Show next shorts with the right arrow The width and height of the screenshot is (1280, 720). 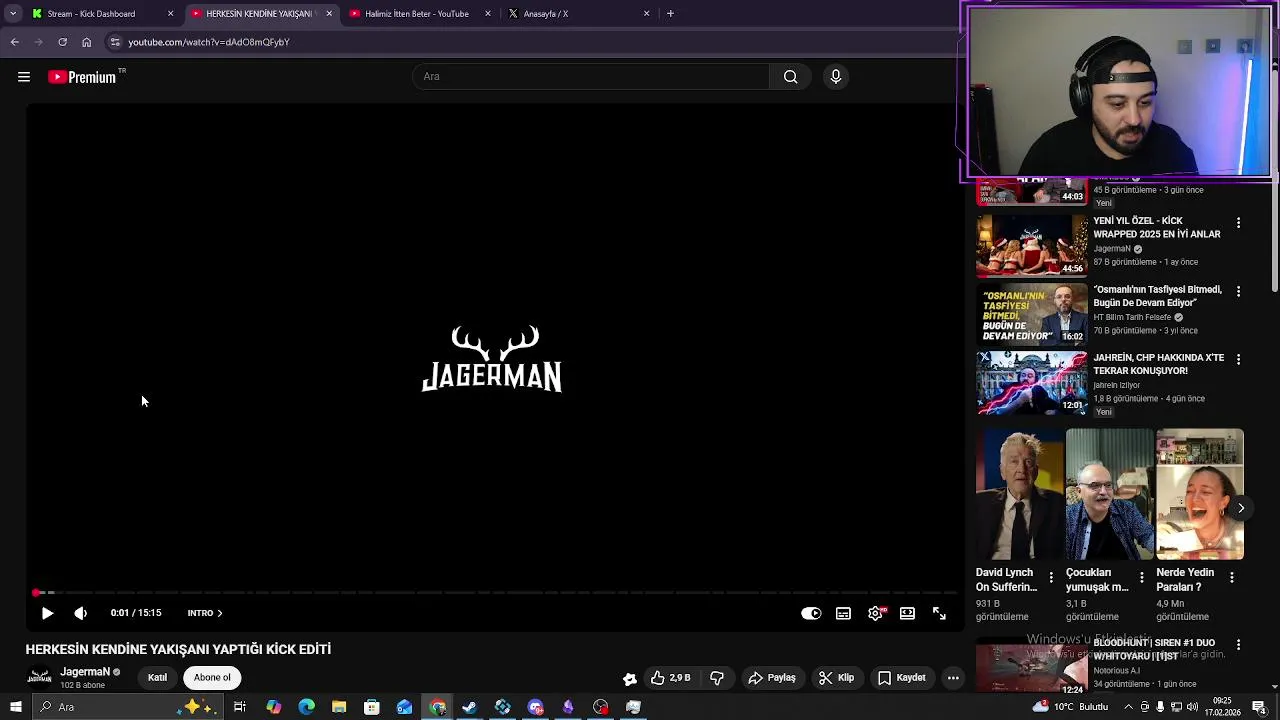1241,508
